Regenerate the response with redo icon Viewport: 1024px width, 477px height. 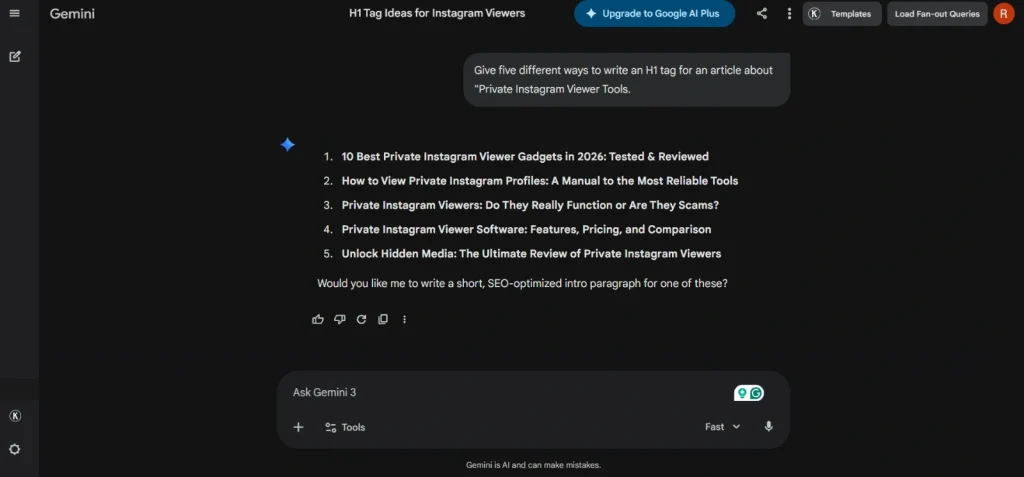click(361, 320)
